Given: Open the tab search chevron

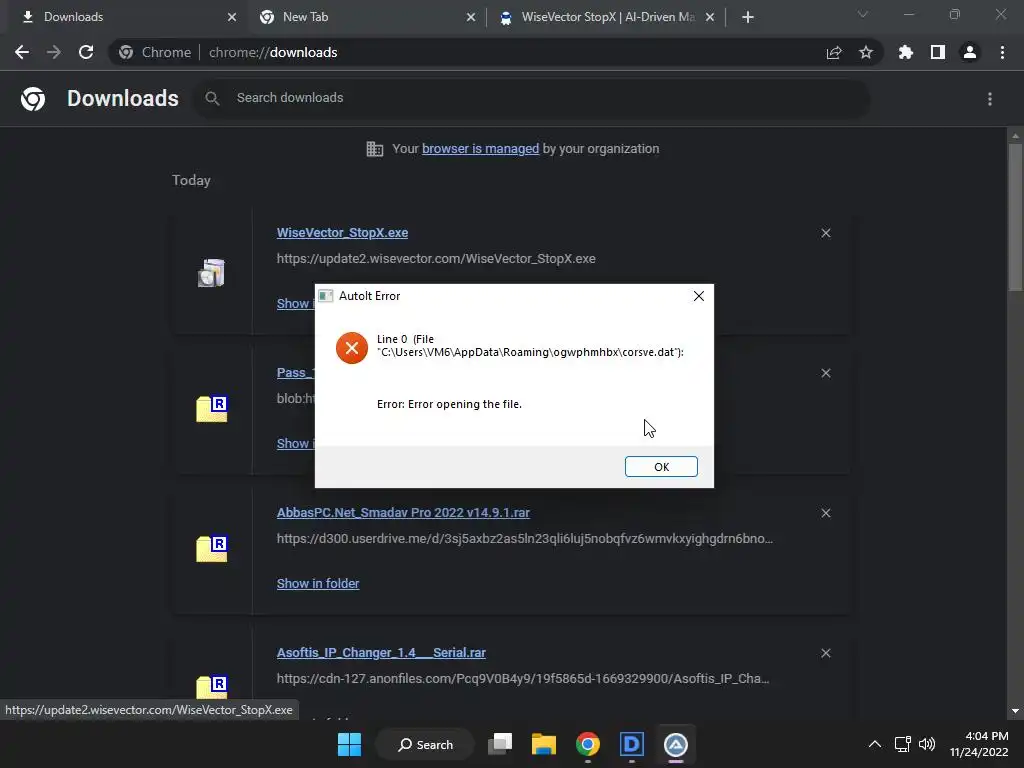Looking at the screenshot, I should (x=863, y=14).
